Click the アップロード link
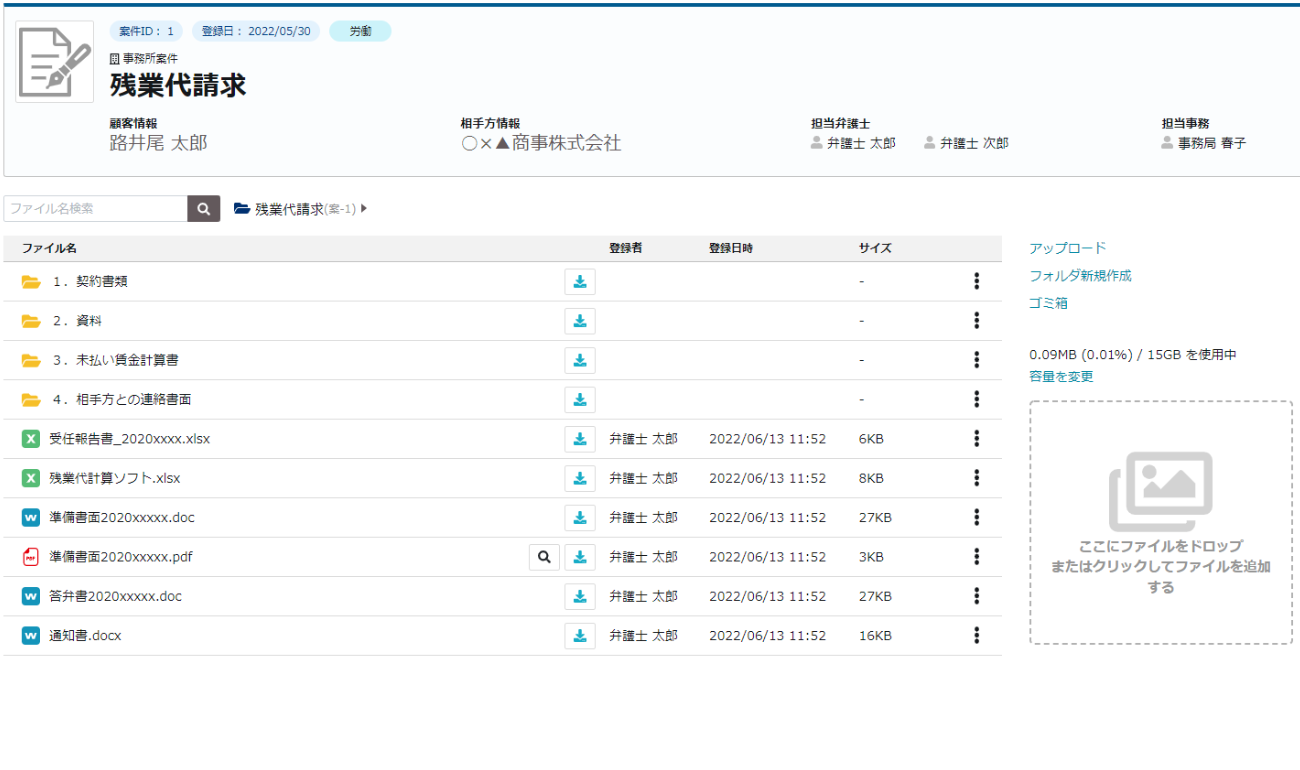 pyautogui.click(x=1068, y=248)
